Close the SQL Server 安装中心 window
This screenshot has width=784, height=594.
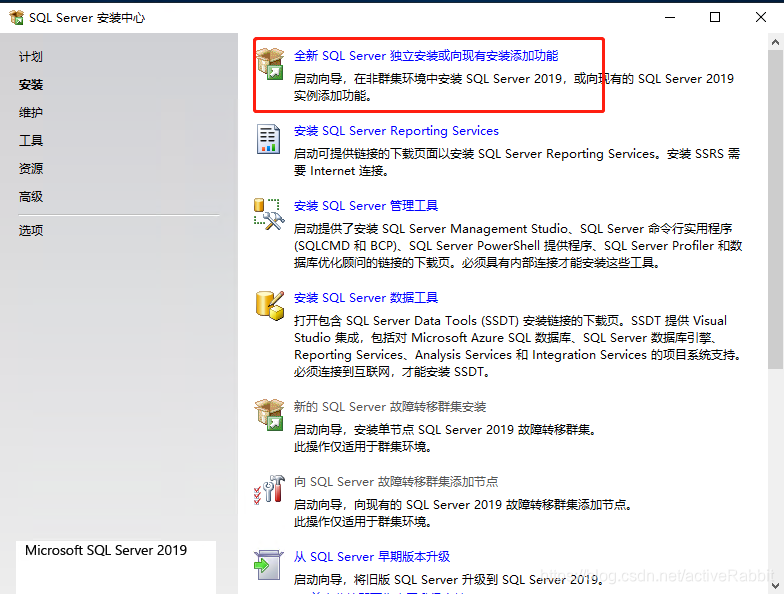(x=760, y=18)
